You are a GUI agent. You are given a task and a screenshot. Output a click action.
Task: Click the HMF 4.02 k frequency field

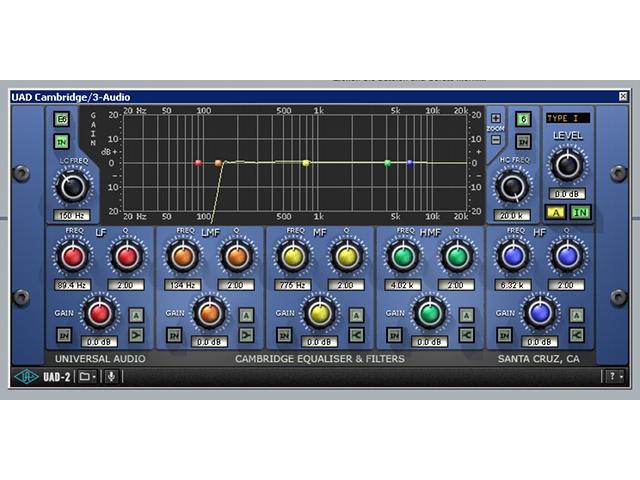403,285
